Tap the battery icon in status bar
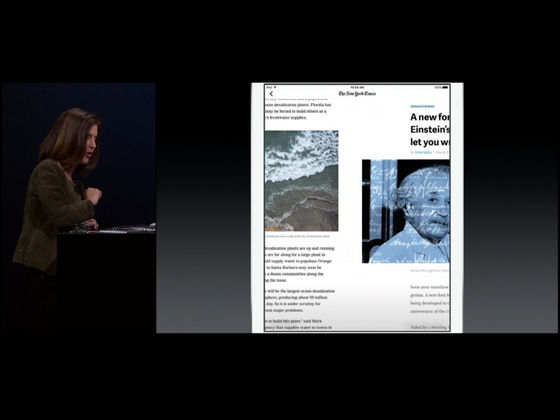This screenshot has width=560, height=420. tap(445, 87)
